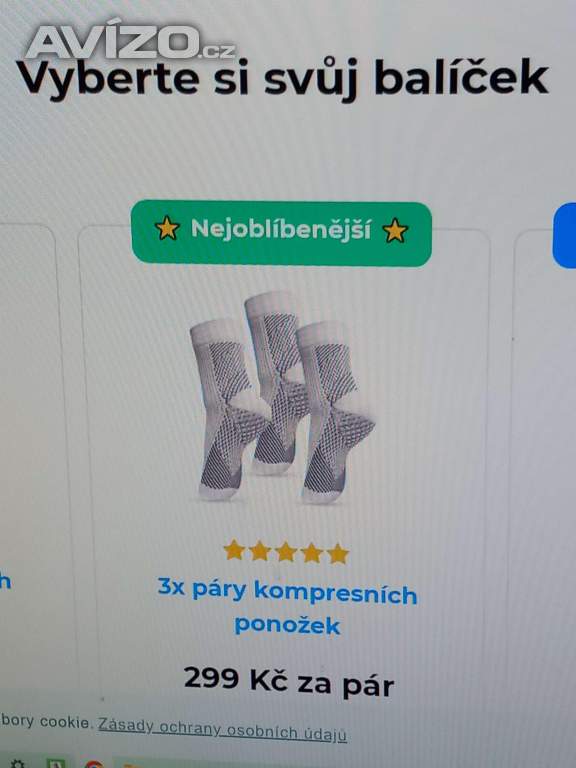The width and height of the screenshot is (576, 768).
Task: Select the third yellow rating star
Action: pyautogui.click(x=286, y=552)
